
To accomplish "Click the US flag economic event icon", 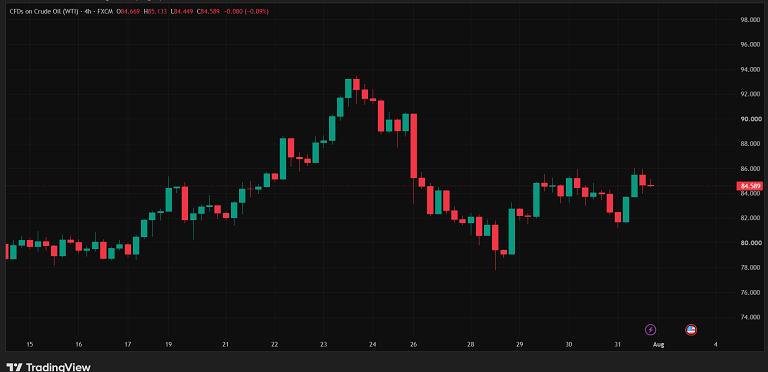I will (x=691, y=329).
